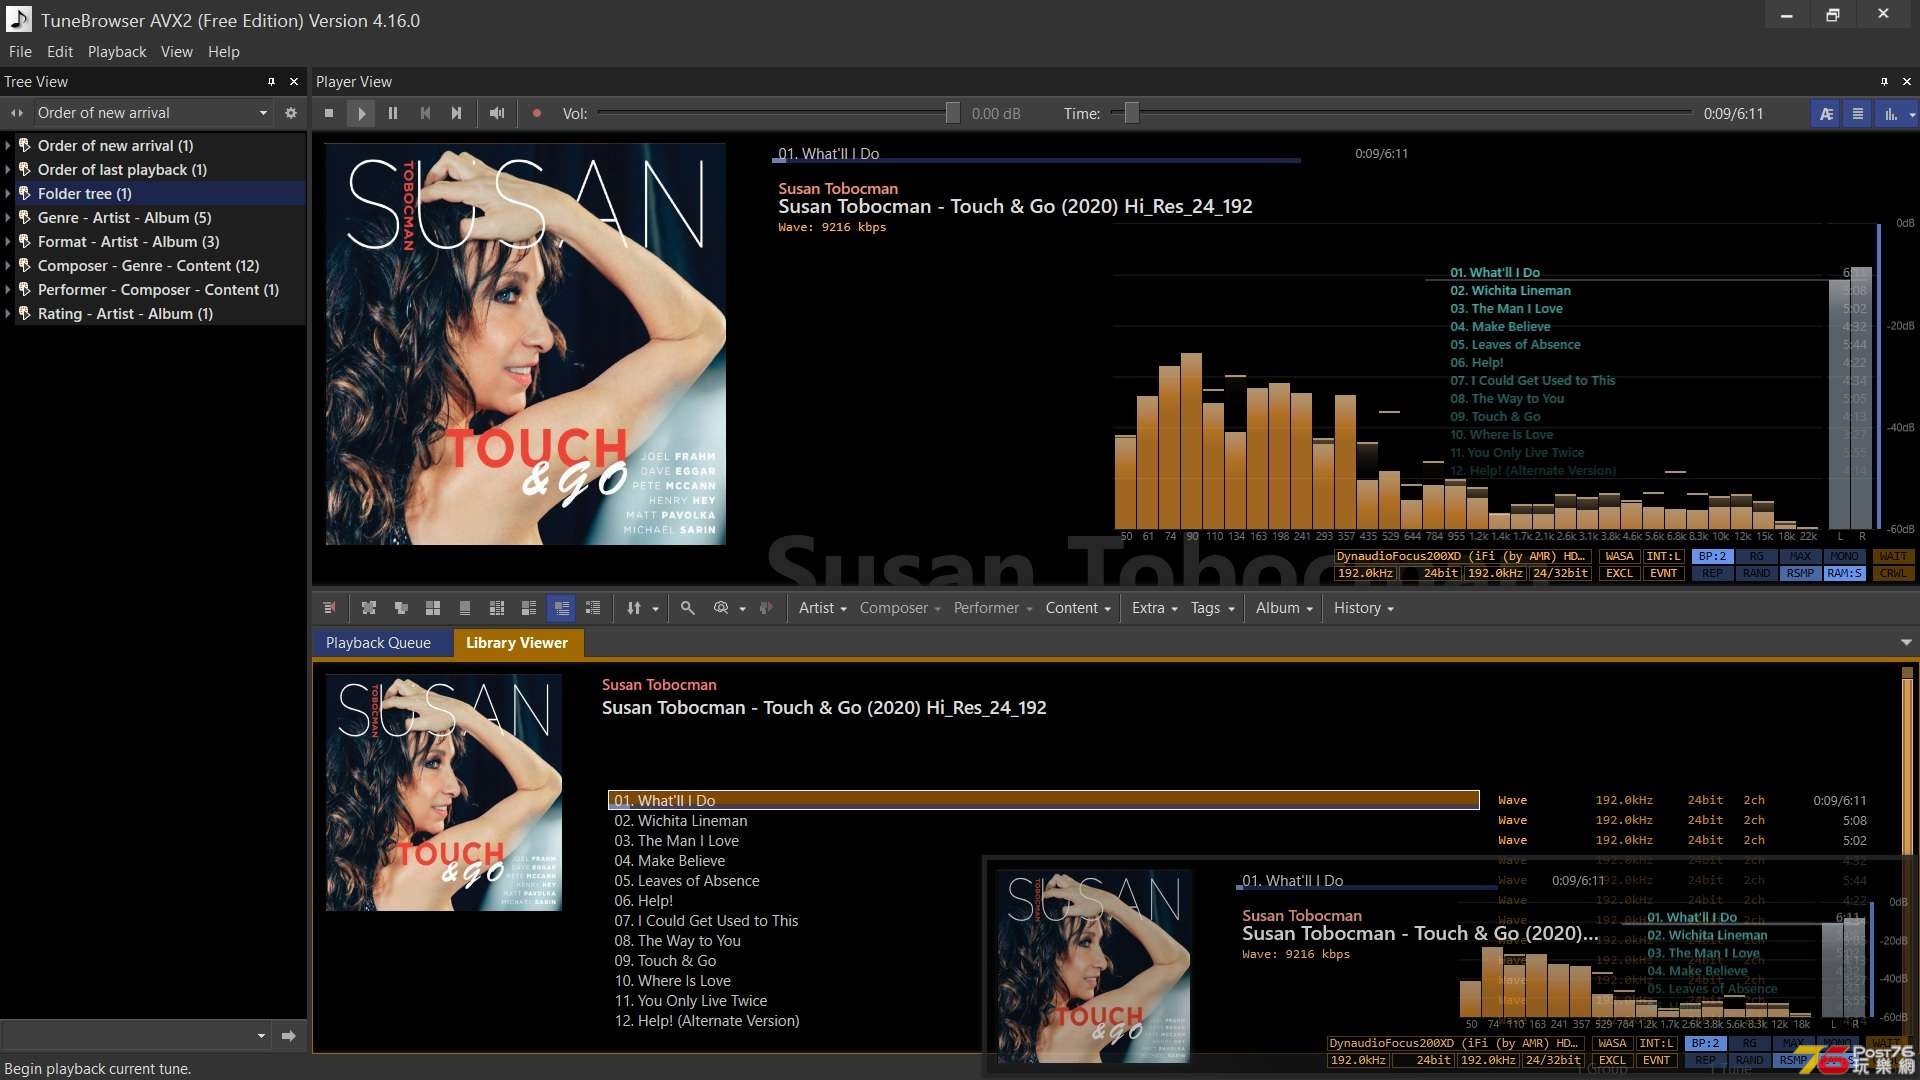Image resolution: width=1920 pixels, height=1080 pixels.
Task: Click tree view navigate arrows icon
Action: pos(17,113)
